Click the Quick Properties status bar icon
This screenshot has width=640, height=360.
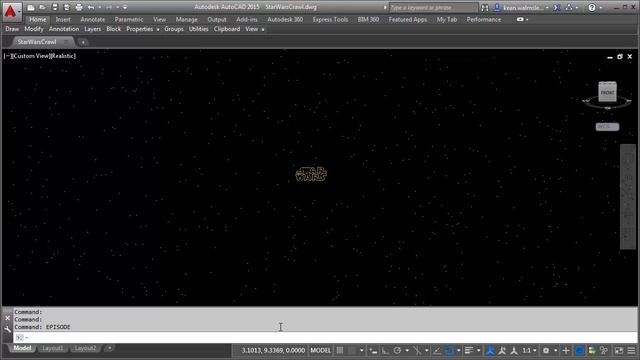(591, 350)
